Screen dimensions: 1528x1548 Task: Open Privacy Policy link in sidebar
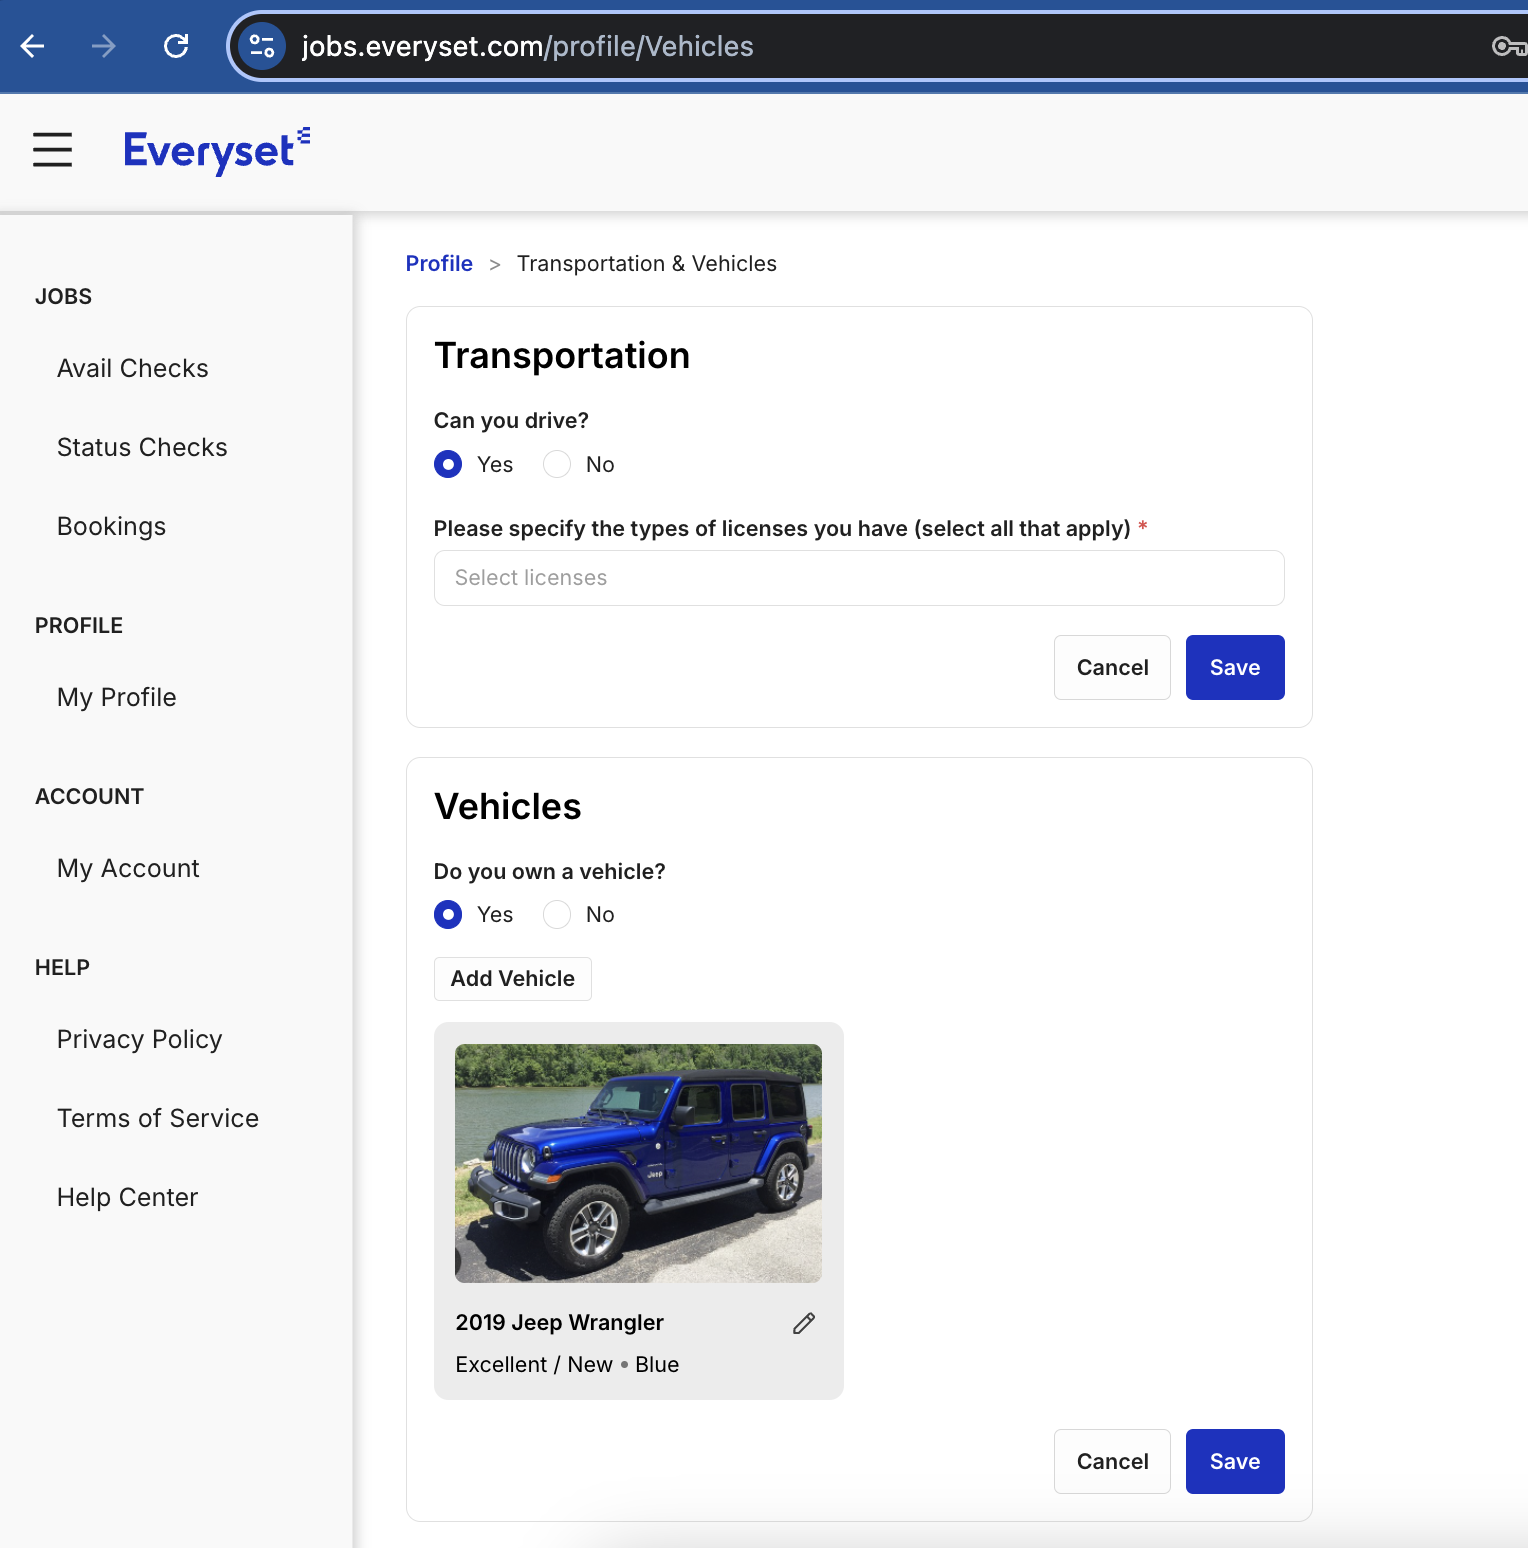140,1040
